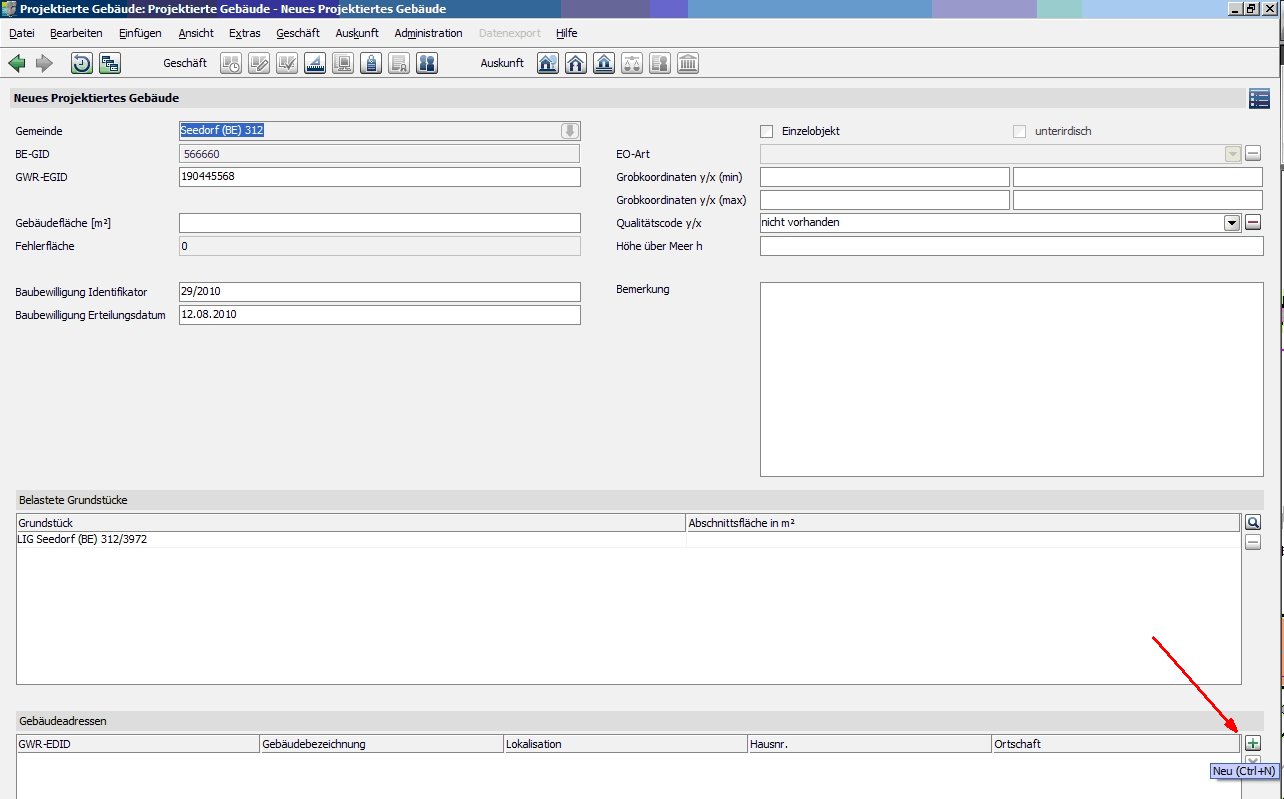Click the Ortschaft column header

(1115, 744)
